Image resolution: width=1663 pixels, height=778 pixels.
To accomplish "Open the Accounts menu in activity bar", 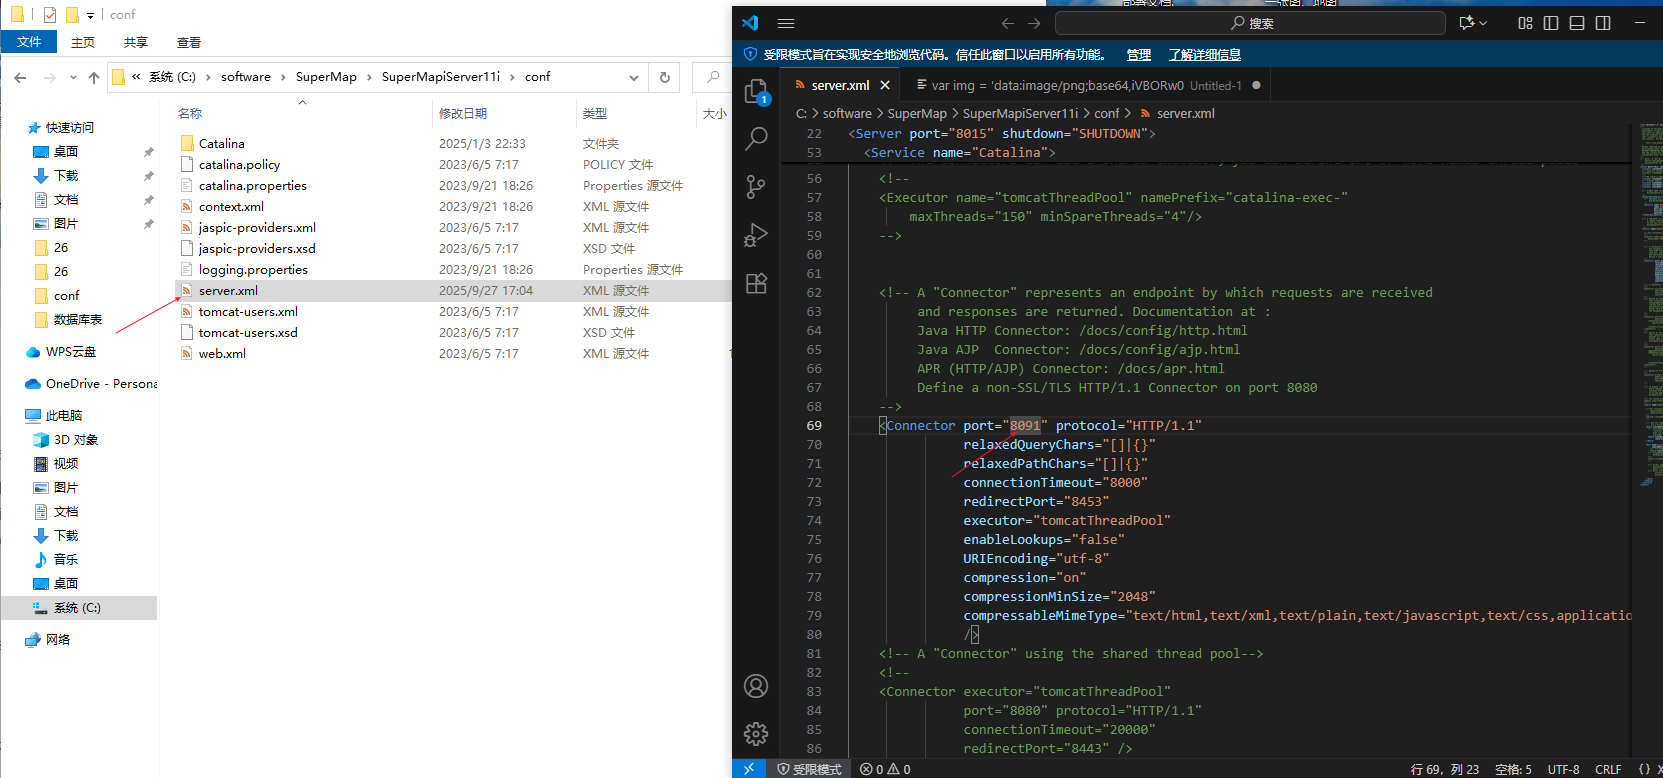I will coord(756,686).
